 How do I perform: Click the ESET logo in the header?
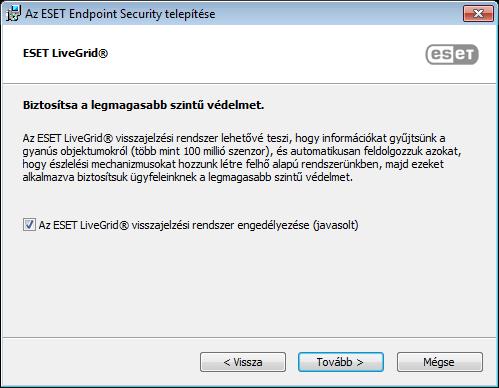click(x=452, y=54)
